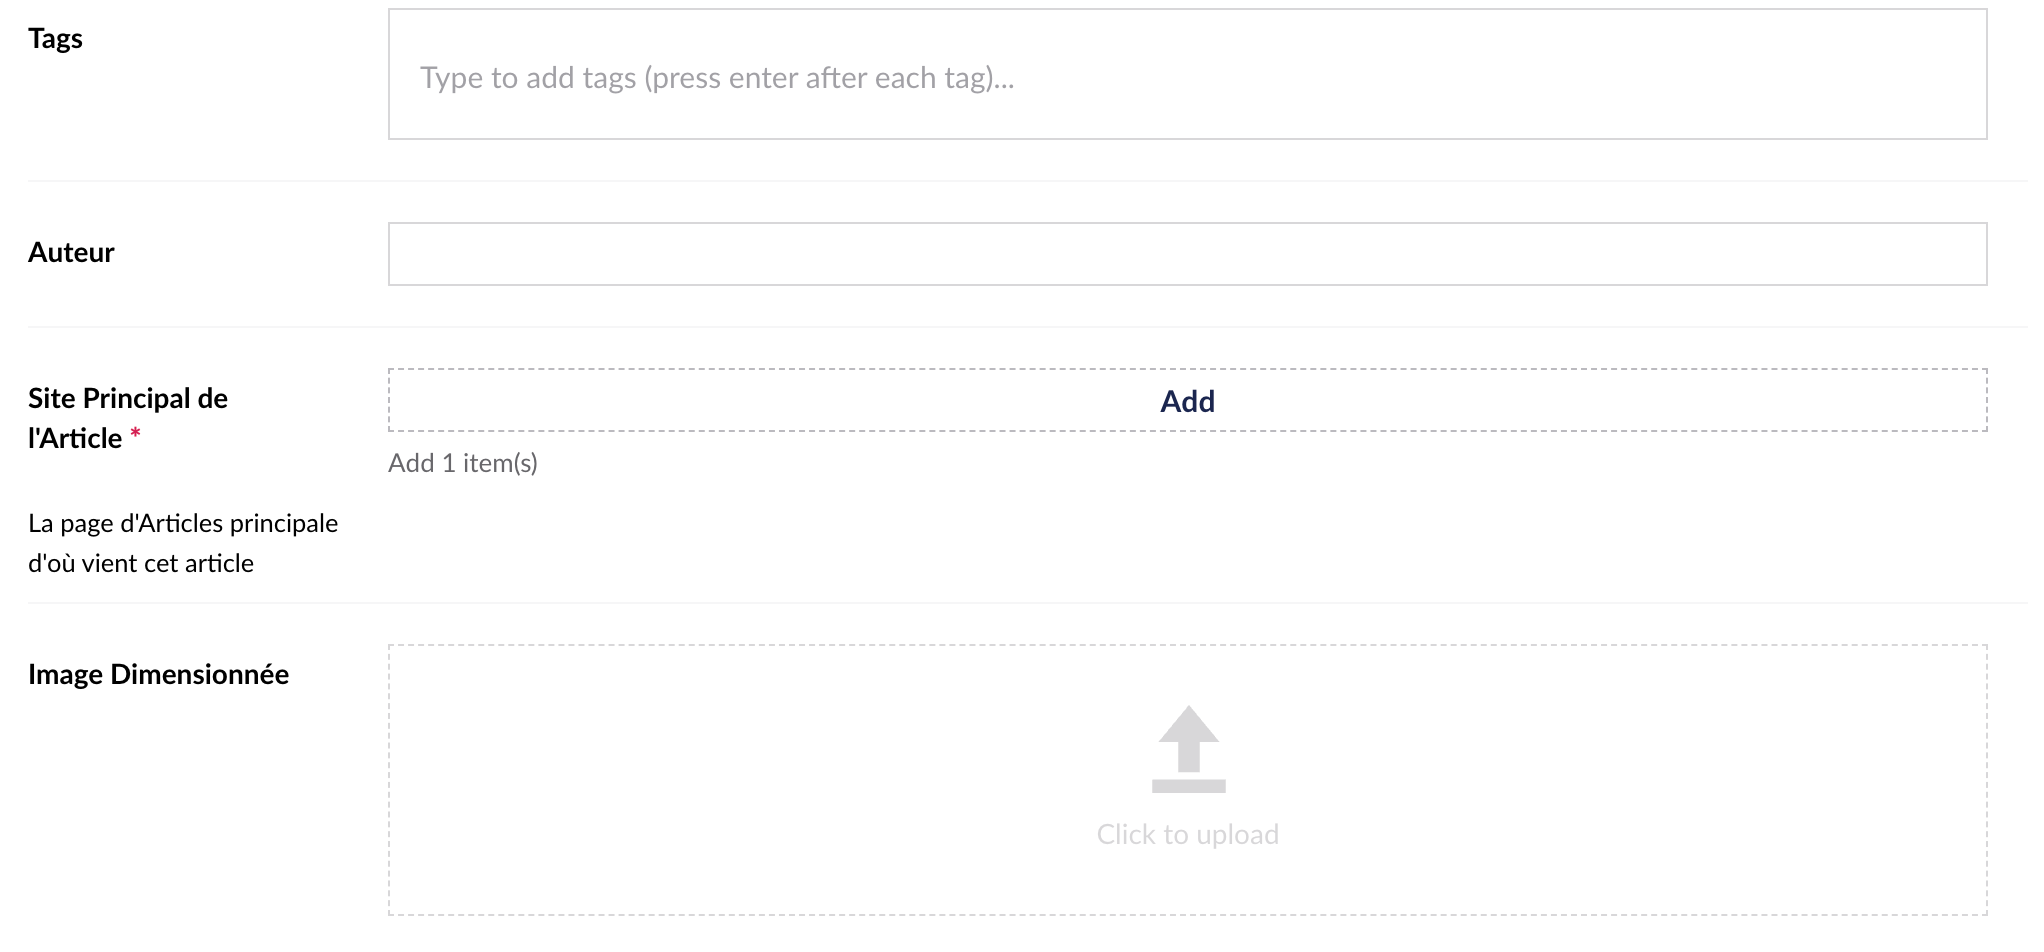Click the "Site Principal de" label line
This screenshot has height=952, width=2044.
(128, 398)
